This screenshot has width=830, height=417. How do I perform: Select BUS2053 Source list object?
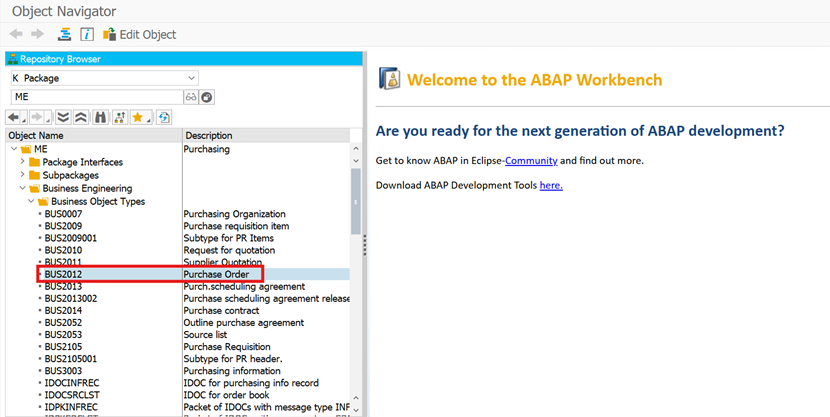63,334
